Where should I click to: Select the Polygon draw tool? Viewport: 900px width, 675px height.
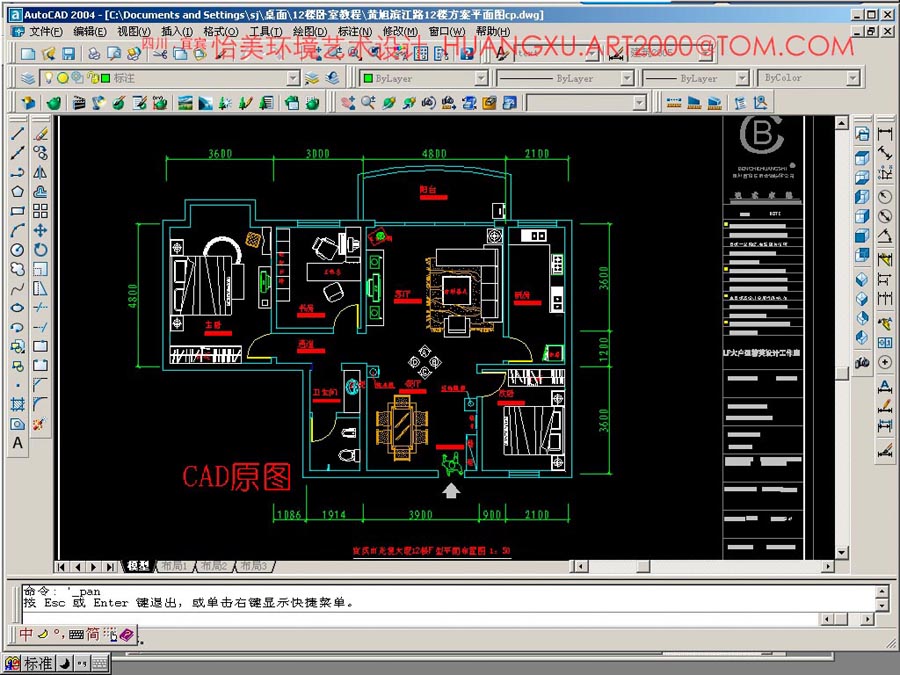click(x=17, y=192)
